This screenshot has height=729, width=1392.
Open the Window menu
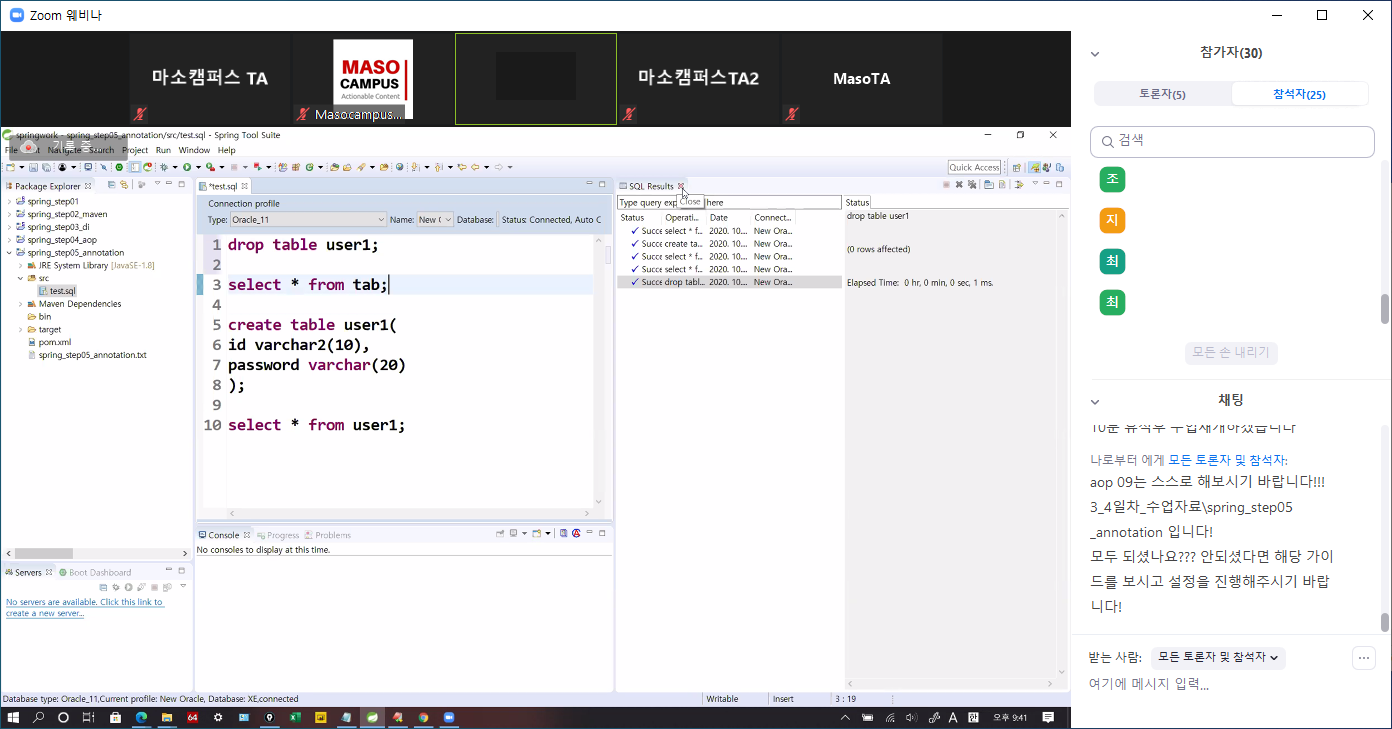click(x=194, y=150)
